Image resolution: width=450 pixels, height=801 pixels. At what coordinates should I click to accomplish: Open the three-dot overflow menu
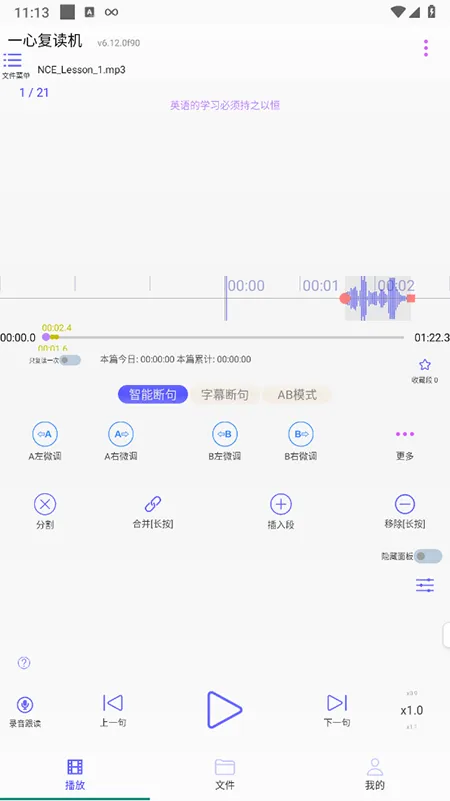426,48
